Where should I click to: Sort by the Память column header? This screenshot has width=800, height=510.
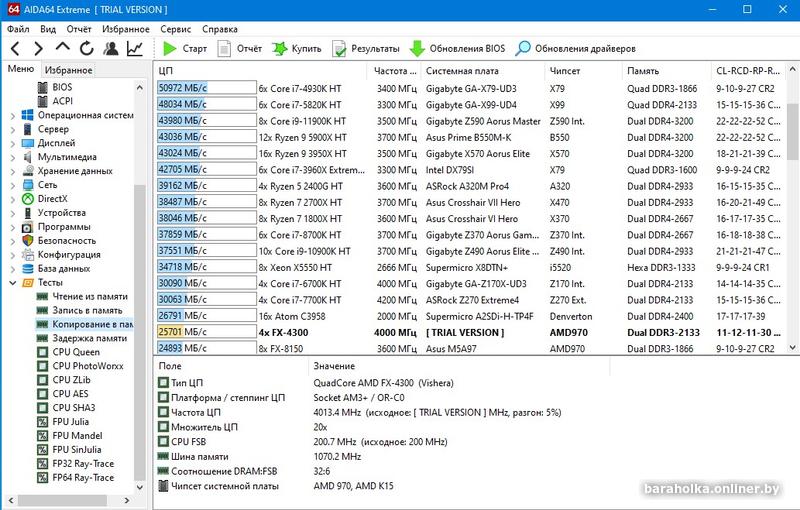(x=666, y=71)
